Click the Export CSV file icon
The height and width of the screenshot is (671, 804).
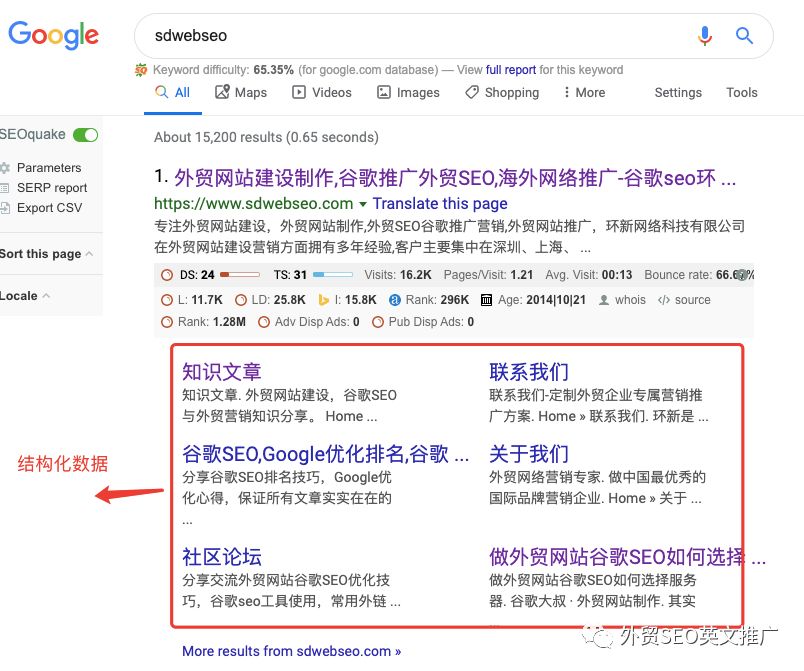(x=5, y=208)
